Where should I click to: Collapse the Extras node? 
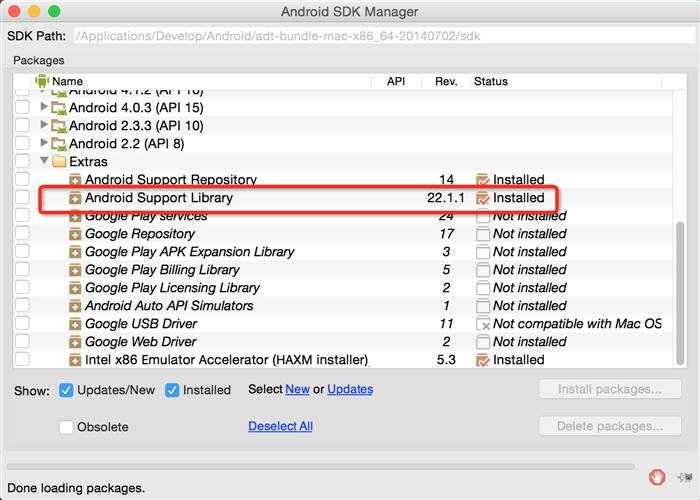click(x=44, y=160)
